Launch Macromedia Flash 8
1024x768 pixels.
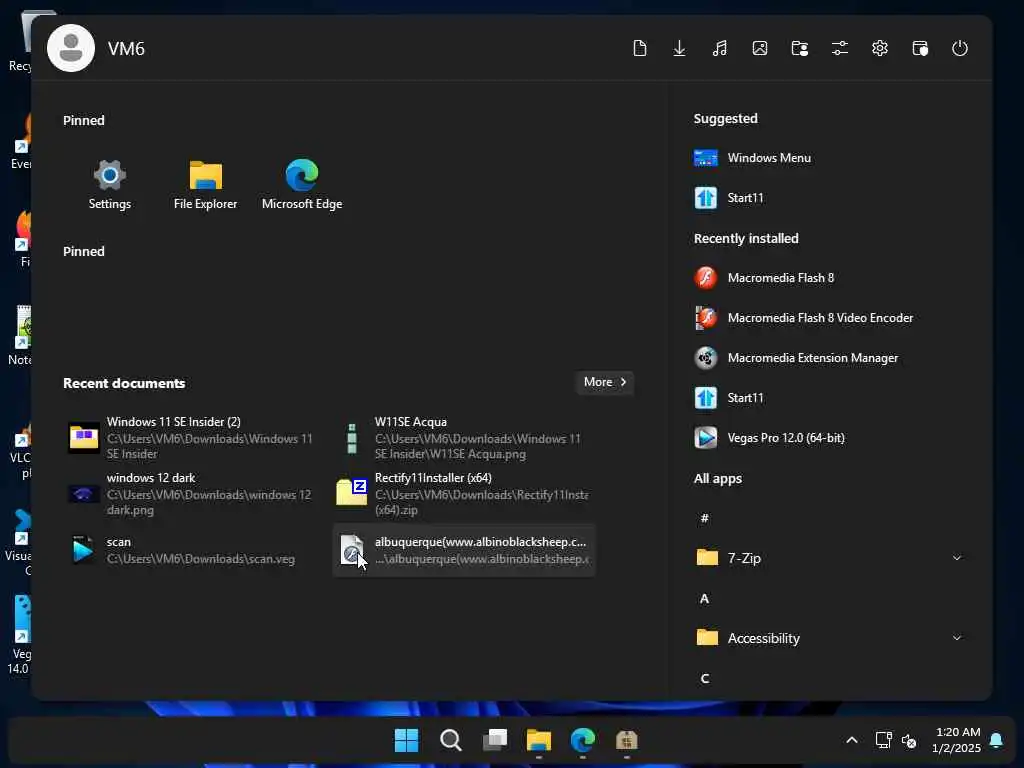pyautogui.click(x=764, y=278)
